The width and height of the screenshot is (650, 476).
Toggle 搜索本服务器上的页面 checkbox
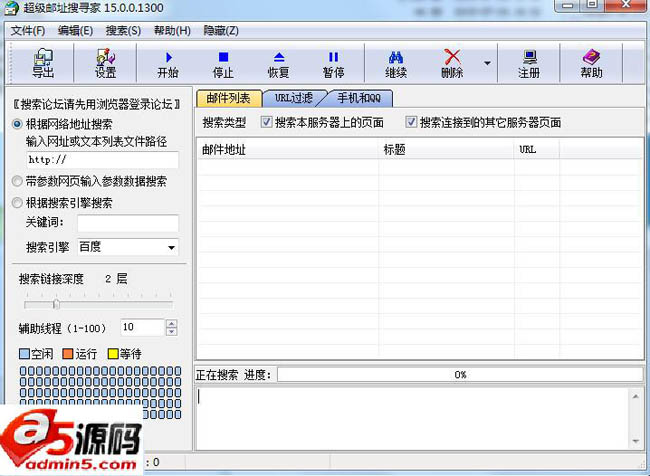tap(267, 122)
